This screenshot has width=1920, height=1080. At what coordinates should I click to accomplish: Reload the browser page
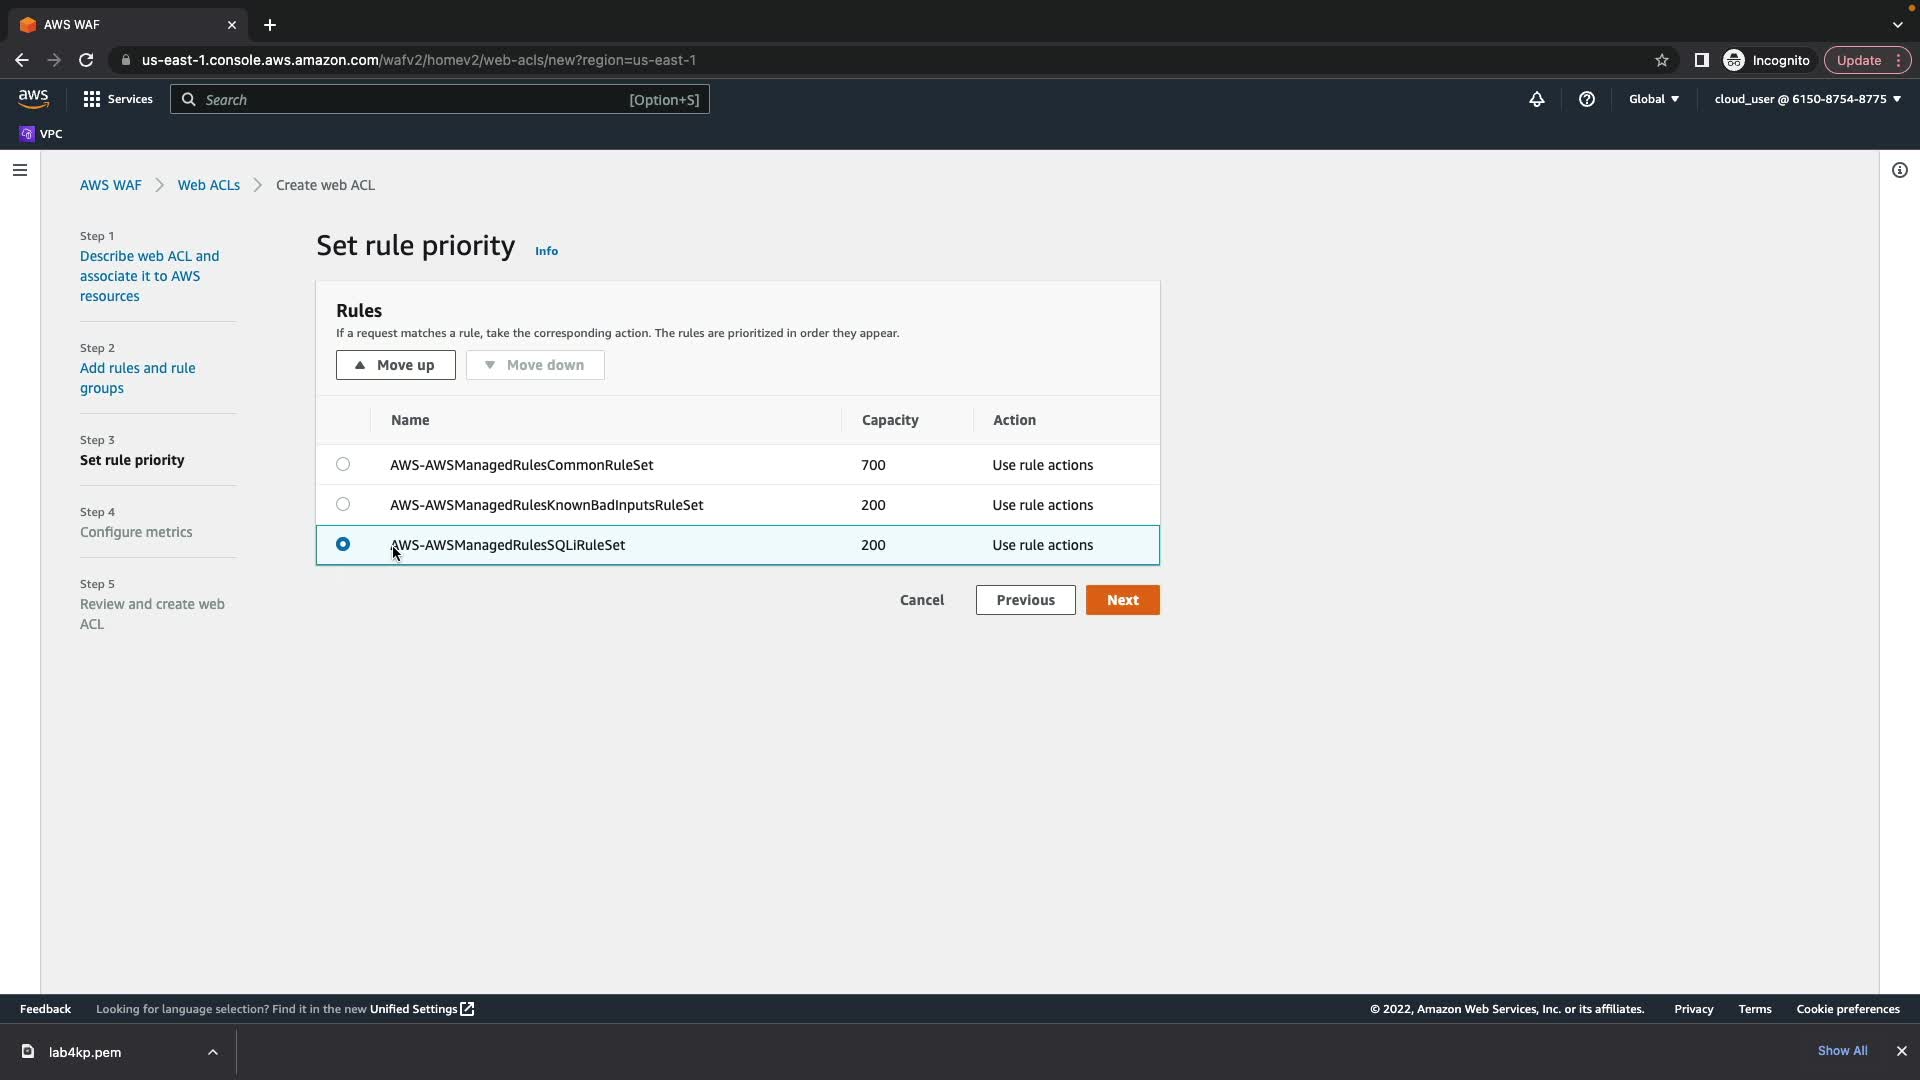point(86,60)
